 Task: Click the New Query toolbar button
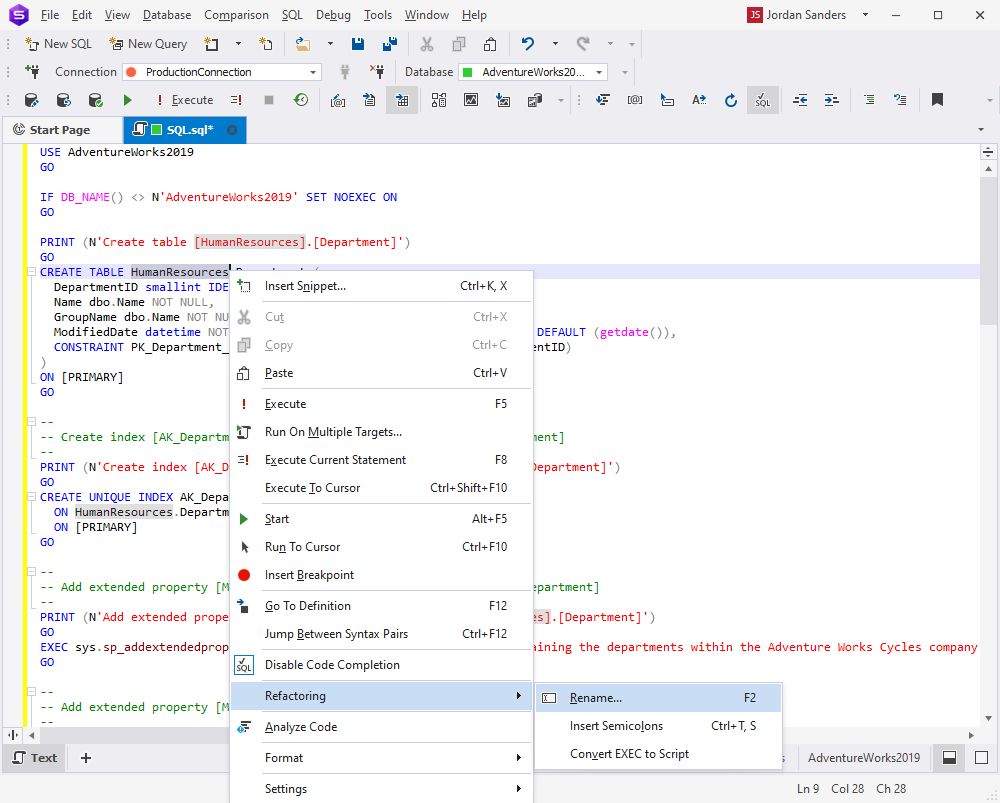(148, 44)
